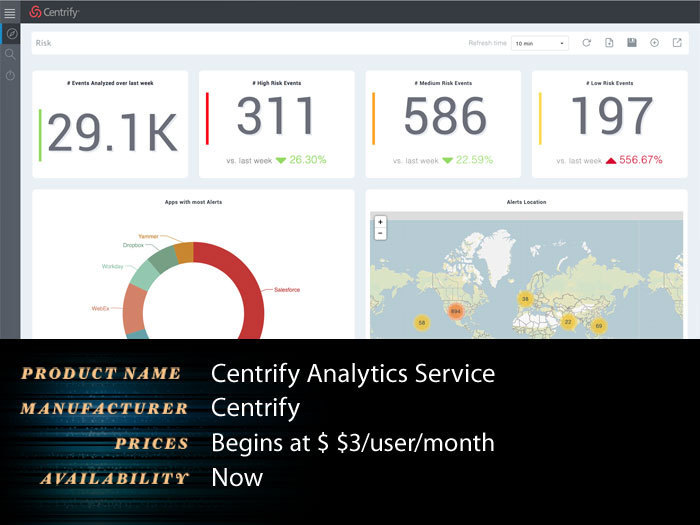Zoom out on the alerts map

pyautogui.click(x=380, y=233)
